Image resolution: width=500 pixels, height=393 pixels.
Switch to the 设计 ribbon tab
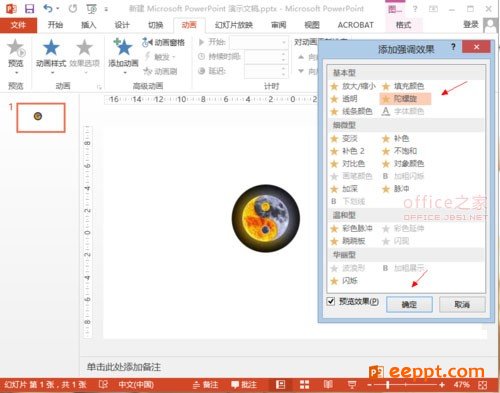[x=122, y=25]
